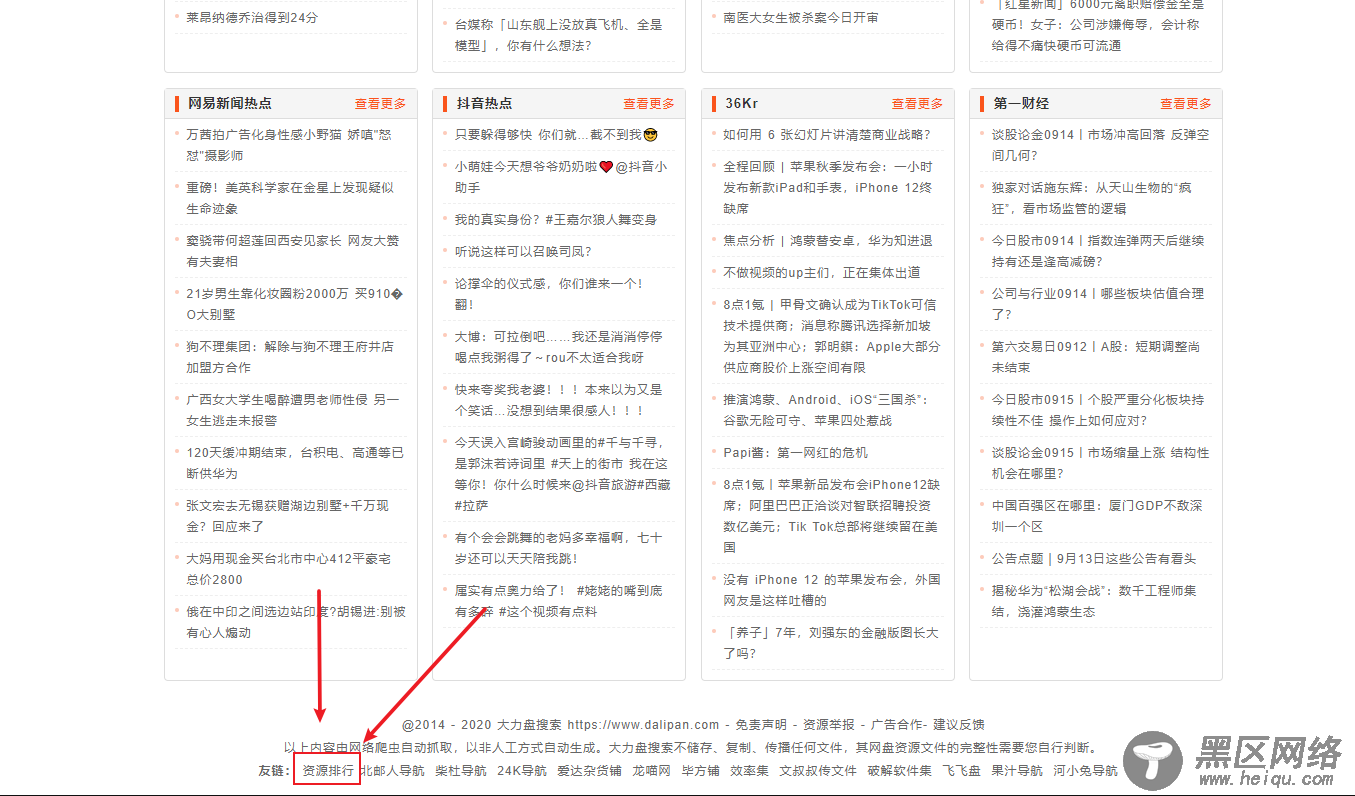Open 第一财经 item 谈股论金0914丨市场冲高回落

coord(1100,145)
